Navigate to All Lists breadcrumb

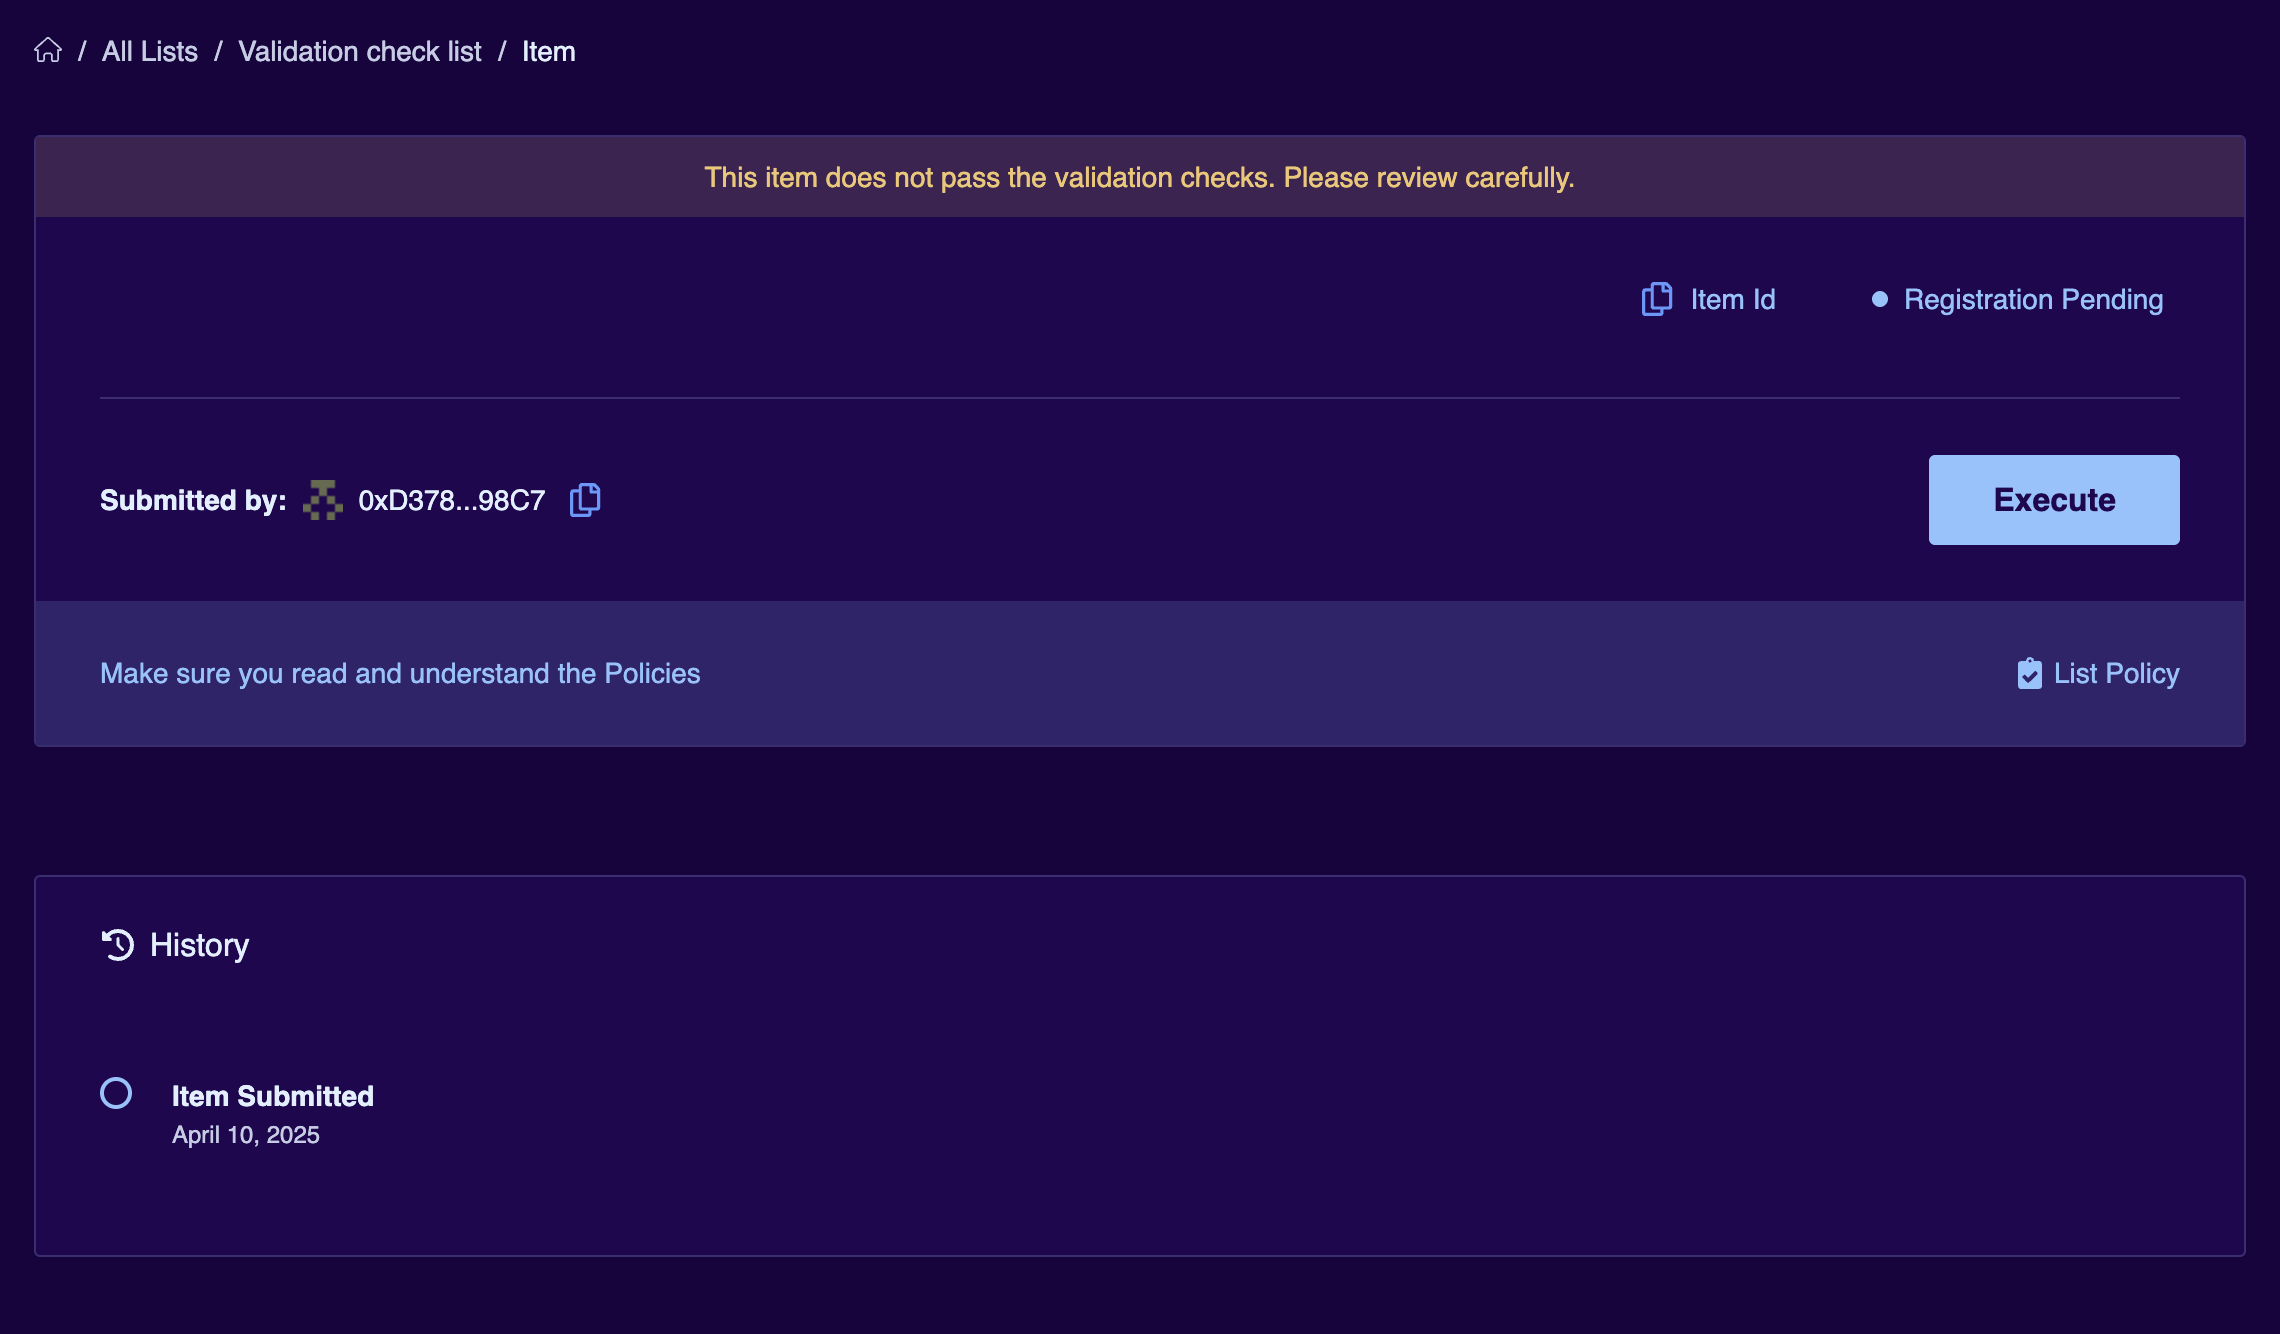tap(150, 51)
